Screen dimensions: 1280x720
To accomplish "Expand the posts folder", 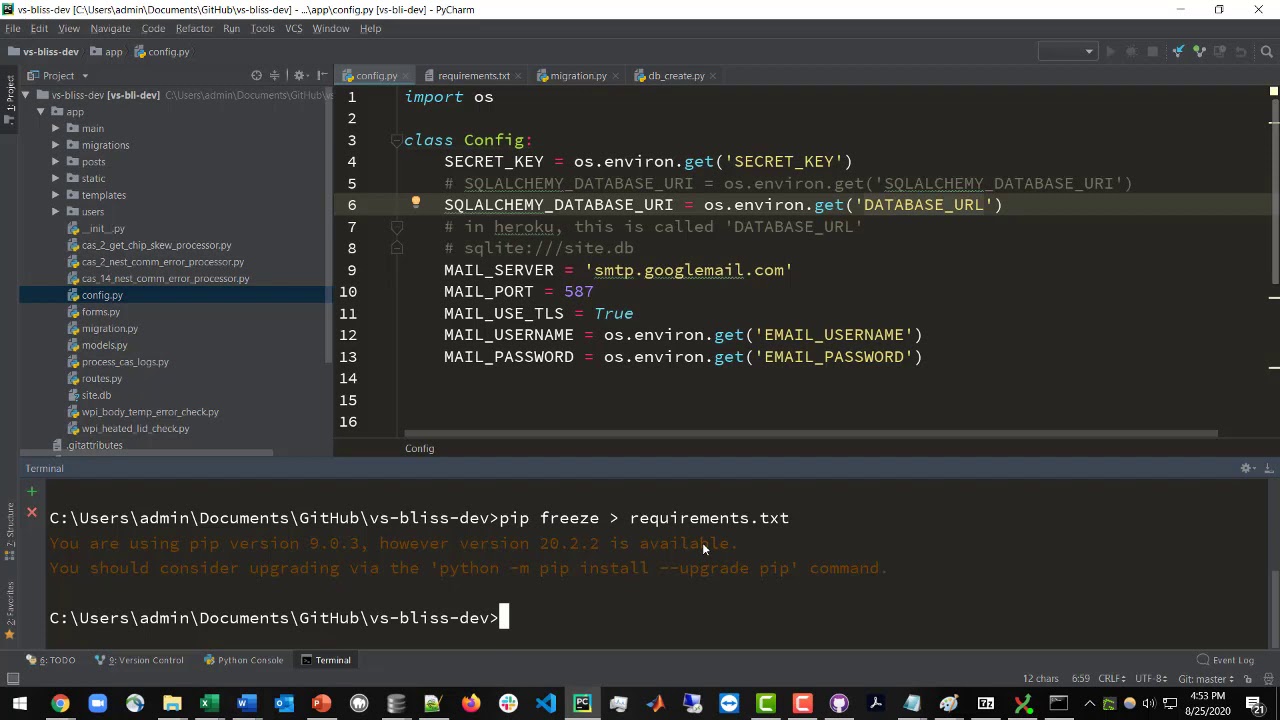I will coord(56,162).
